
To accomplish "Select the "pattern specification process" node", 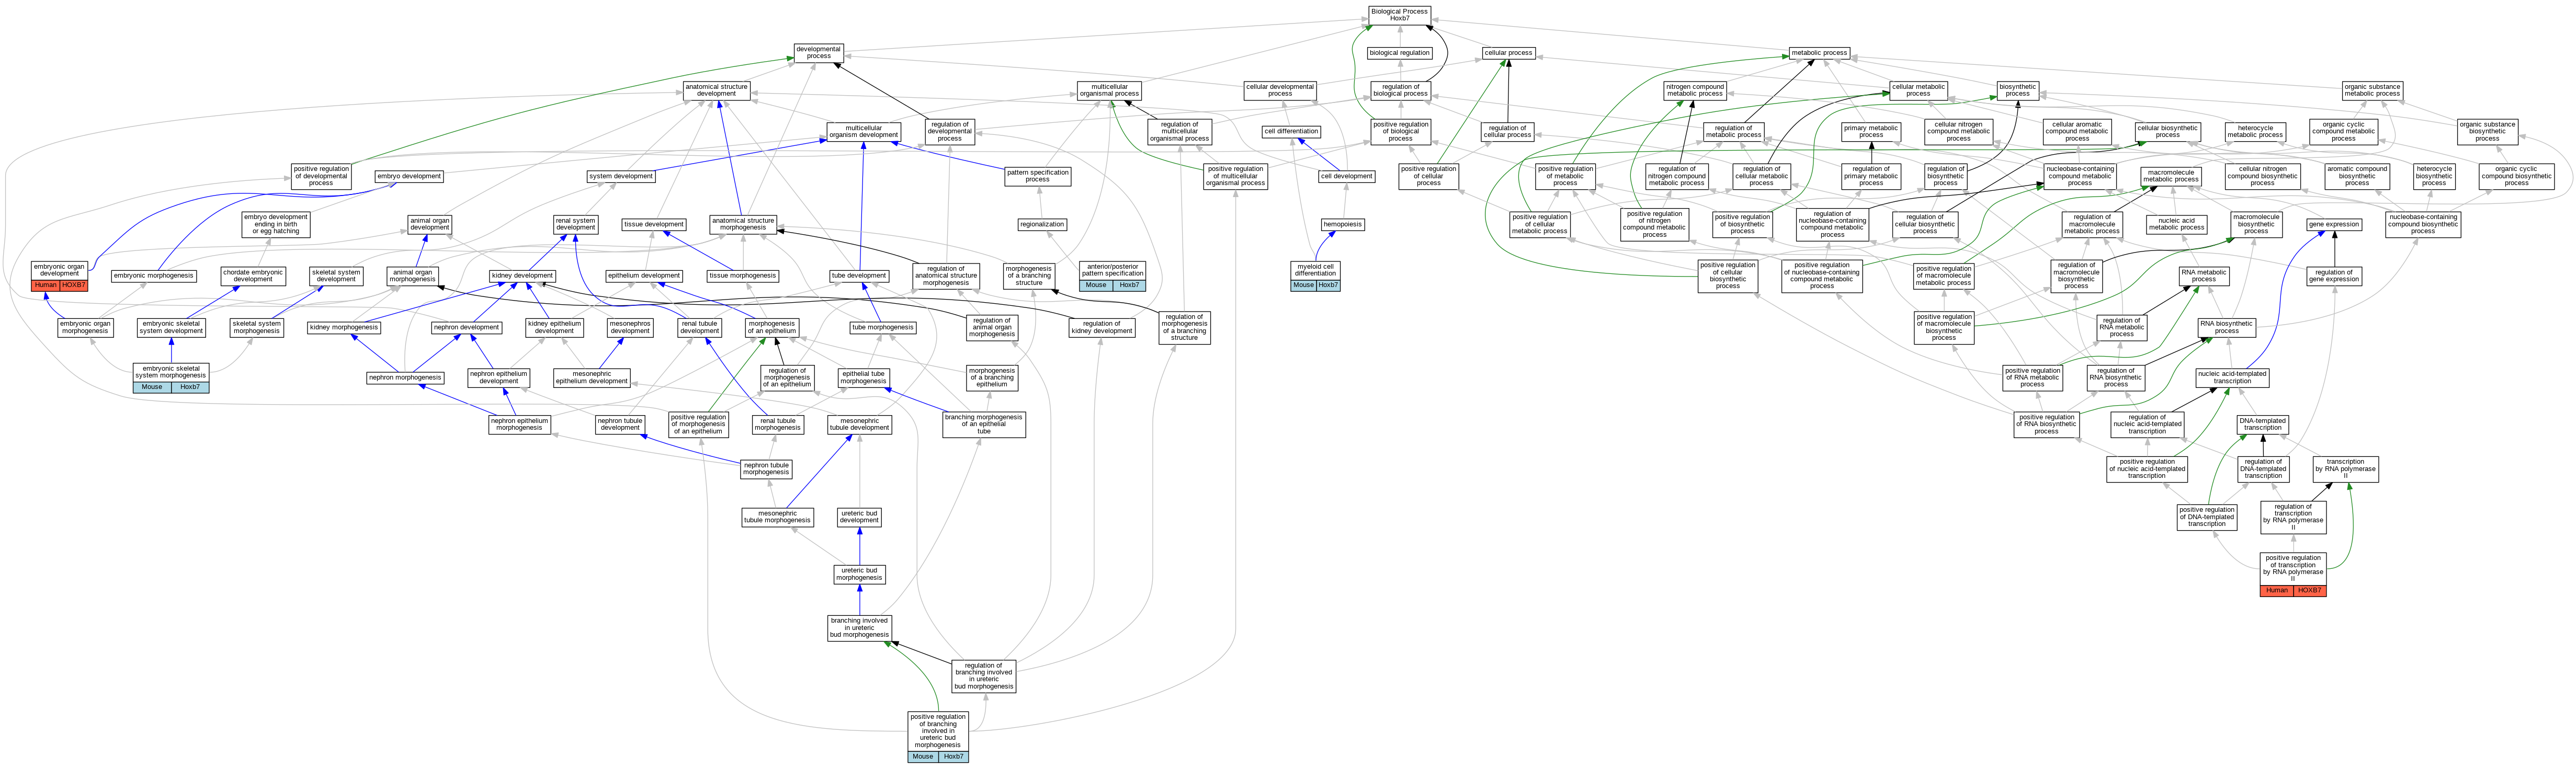I will (1037, 176).
